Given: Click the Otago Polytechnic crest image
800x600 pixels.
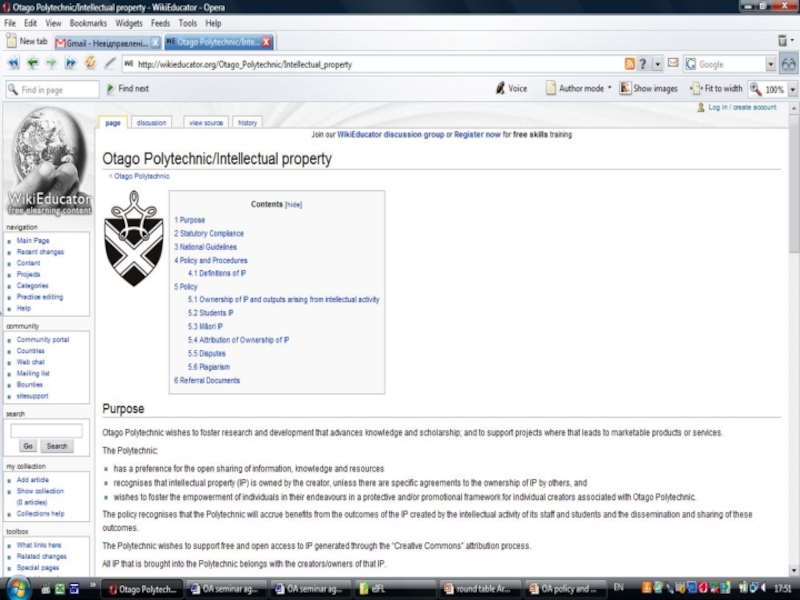Looking at the screenshot, I should (134, 238).
